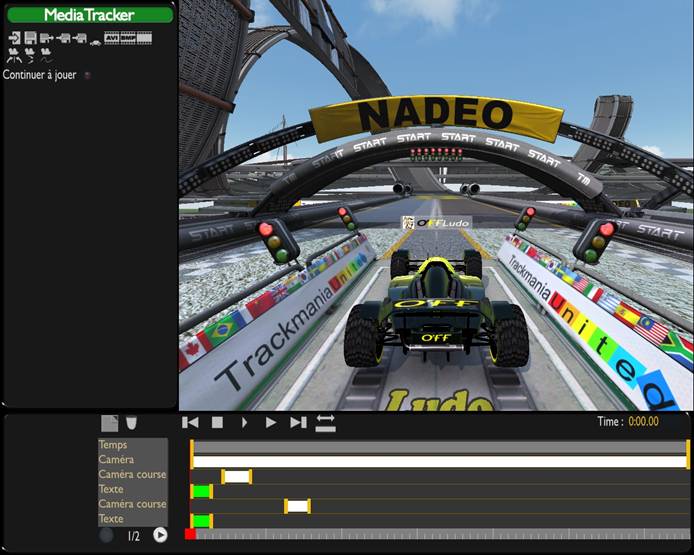Select the long white Caméra block

click(x=440, y=462)
